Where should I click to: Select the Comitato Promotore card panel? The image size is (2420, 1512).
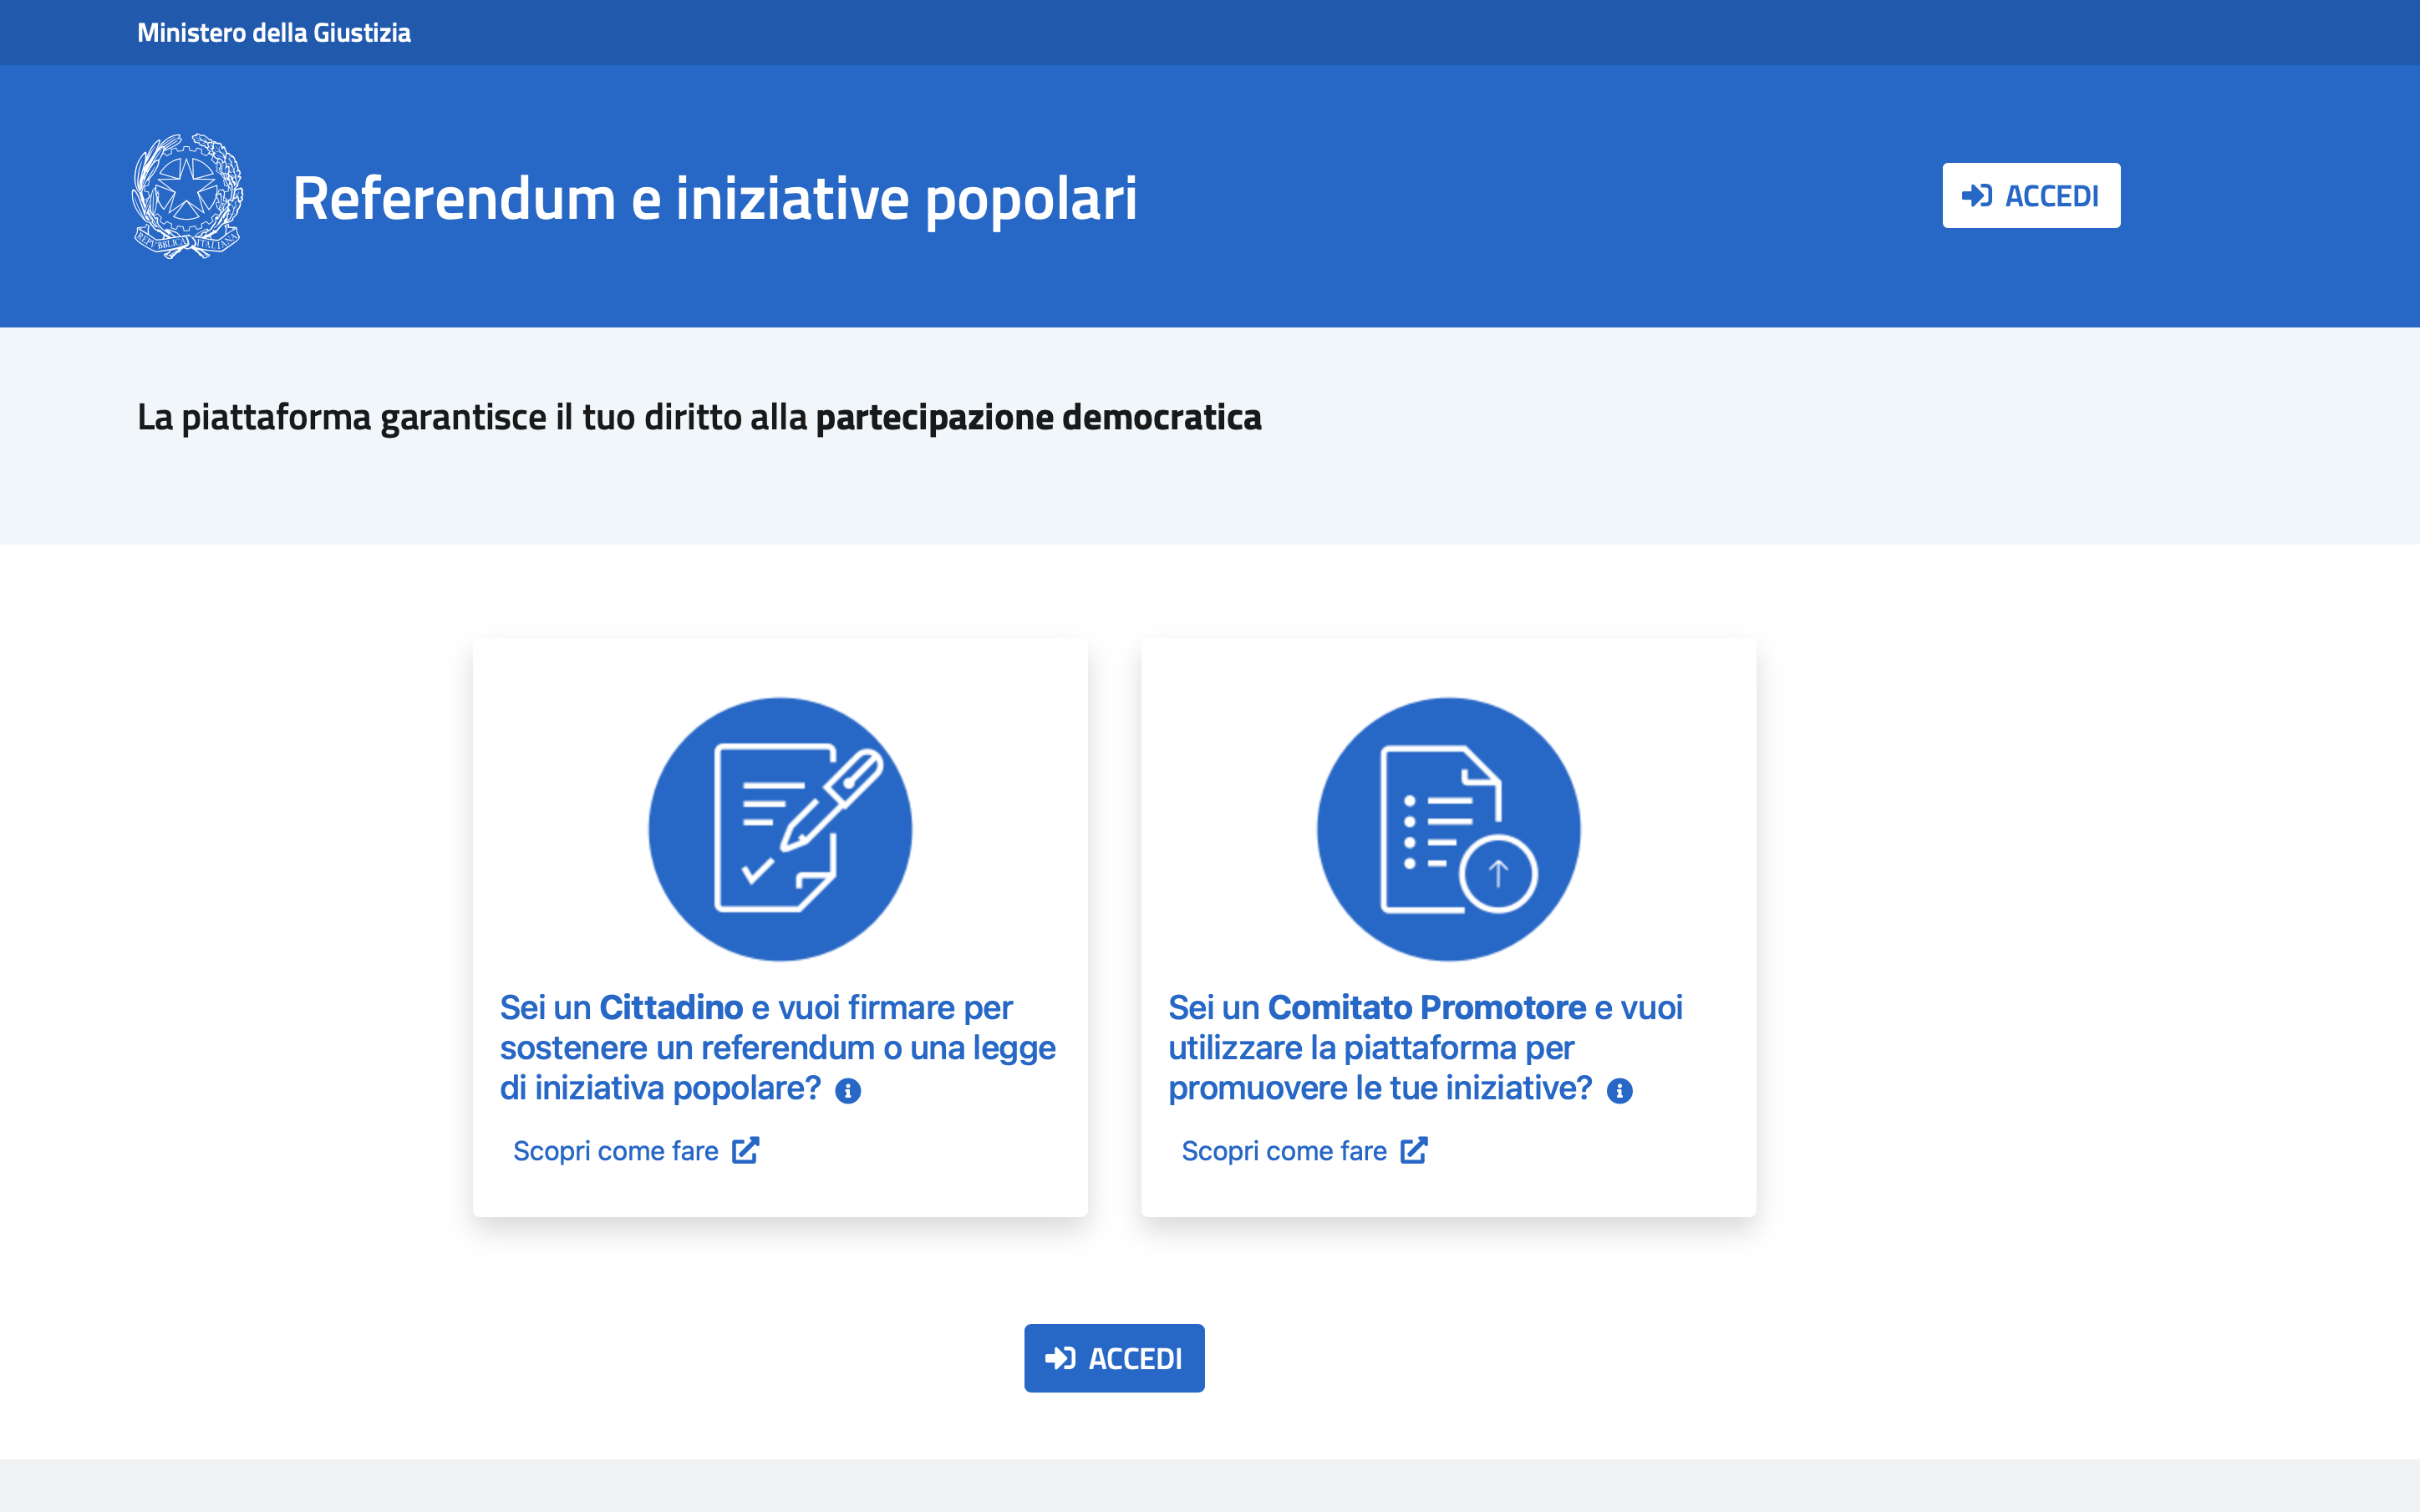1448,927
